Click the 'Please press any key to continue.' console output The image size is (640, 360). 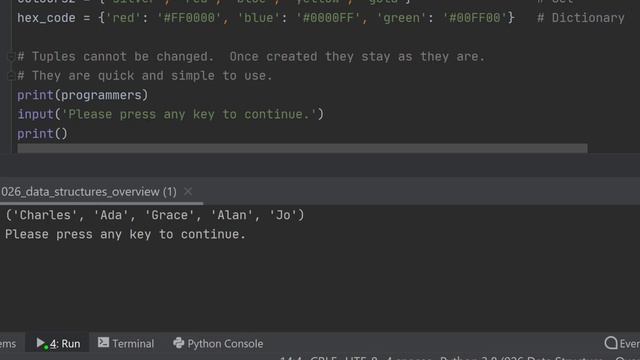[126, 234]
